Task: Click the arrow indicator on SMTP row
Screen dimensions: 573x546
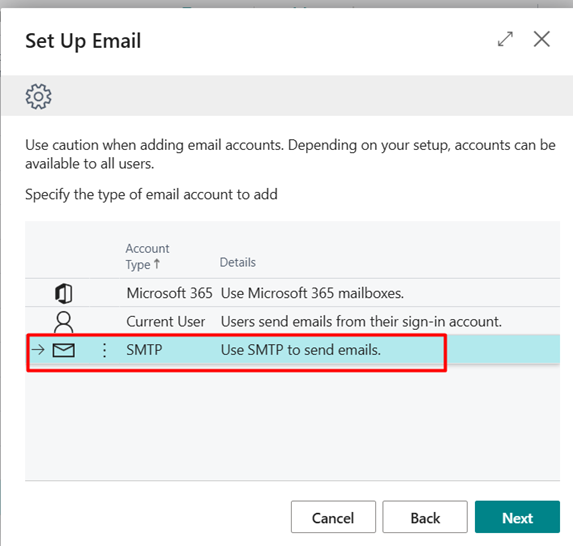Action: click(x=38, y=350)
